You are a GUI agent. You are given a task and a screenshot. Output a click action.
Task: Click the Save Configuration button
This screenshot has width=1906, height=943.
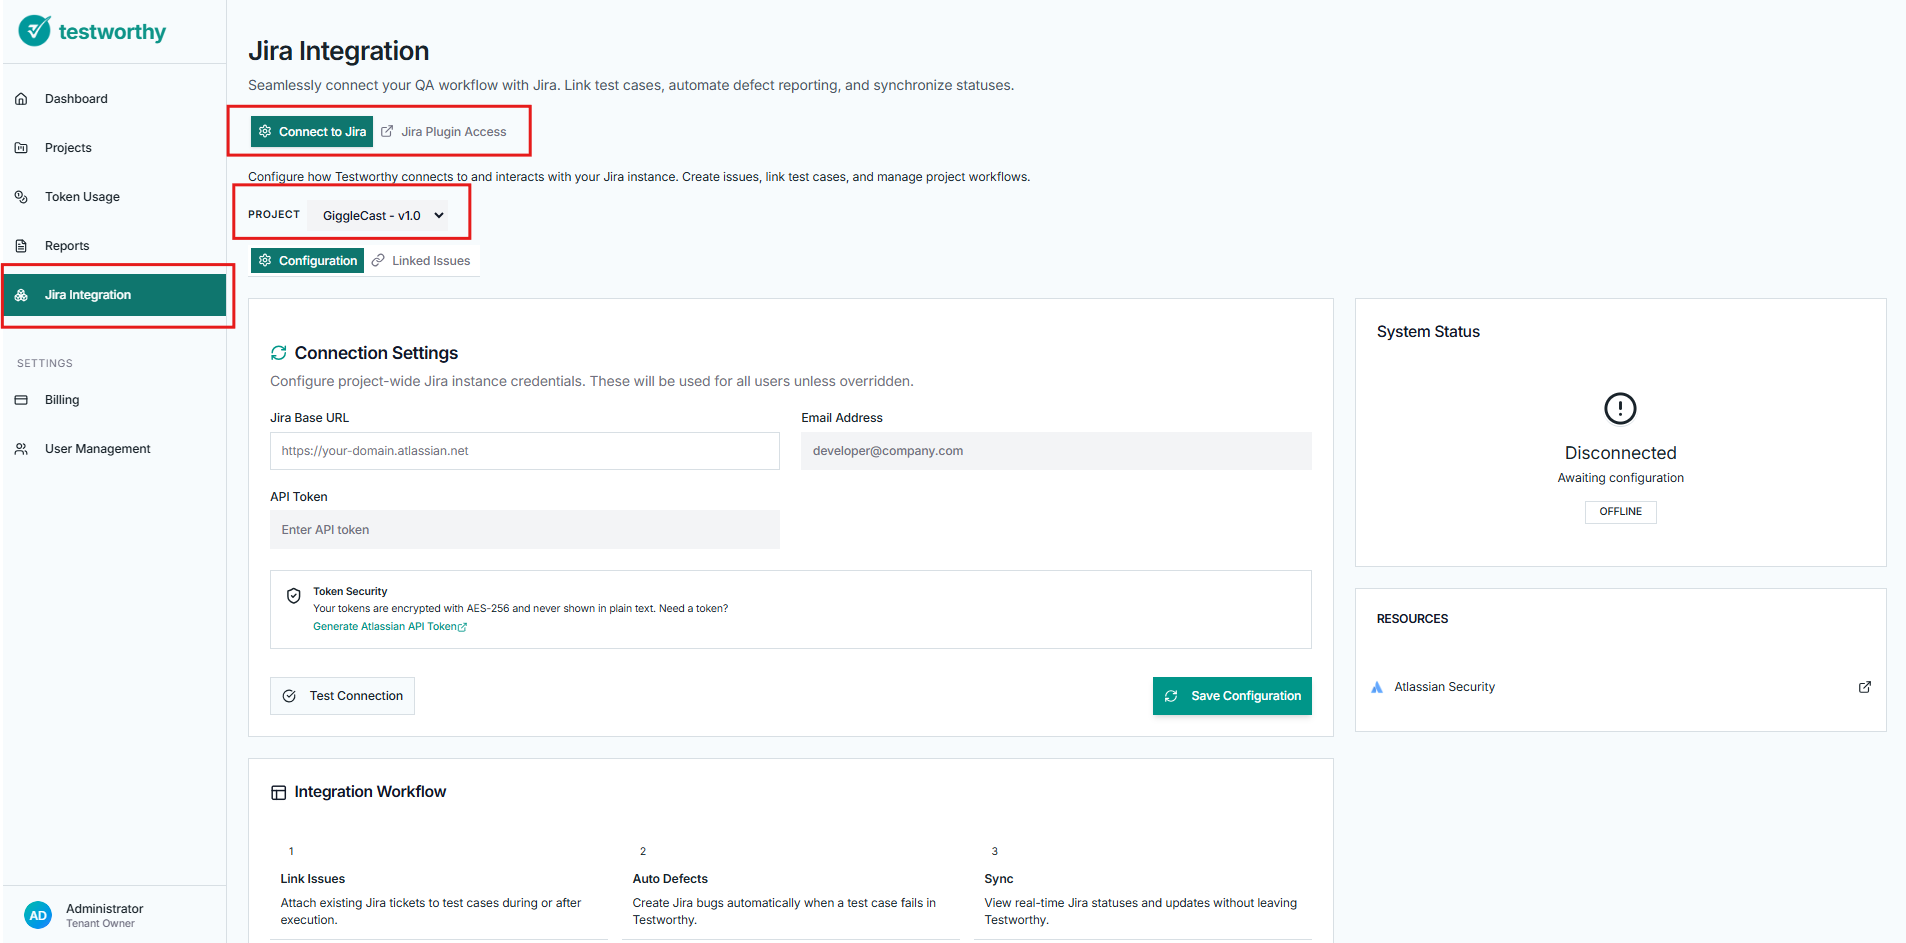[1232, 696]
